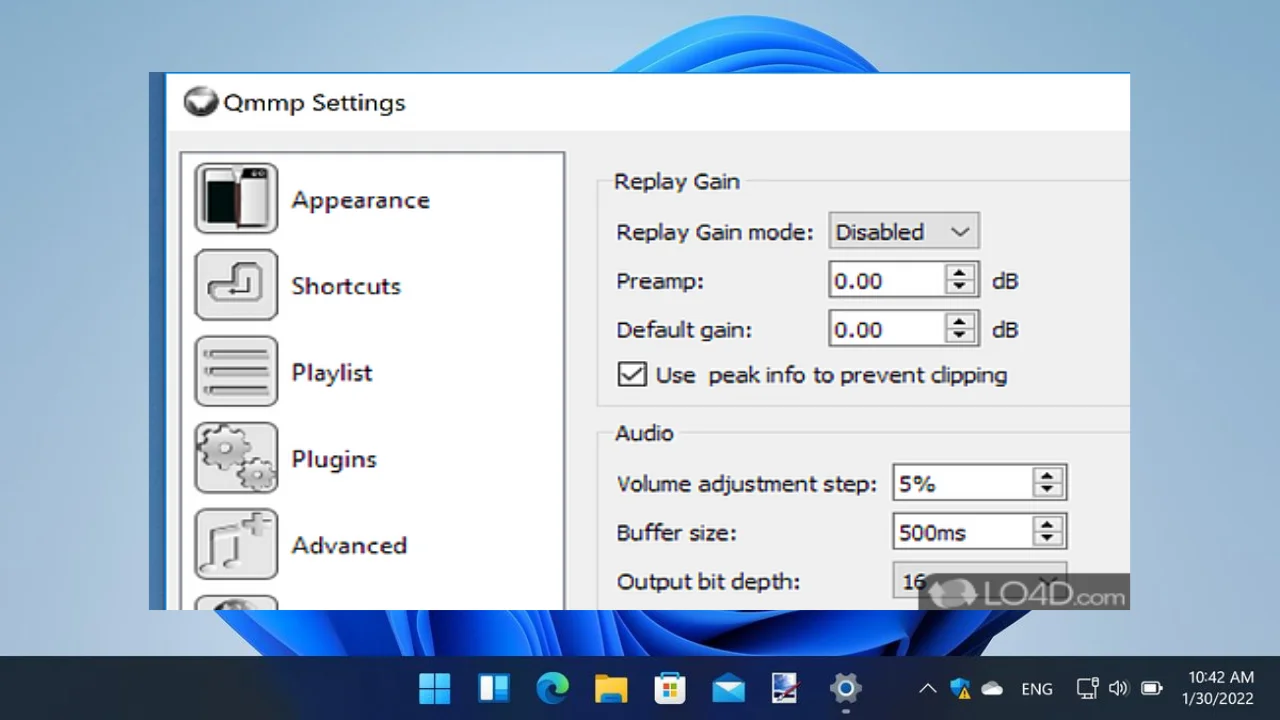Click the Default gain 0.00 input field
Viewport: 1280px width, 720px height.
(x=887, y=330)
